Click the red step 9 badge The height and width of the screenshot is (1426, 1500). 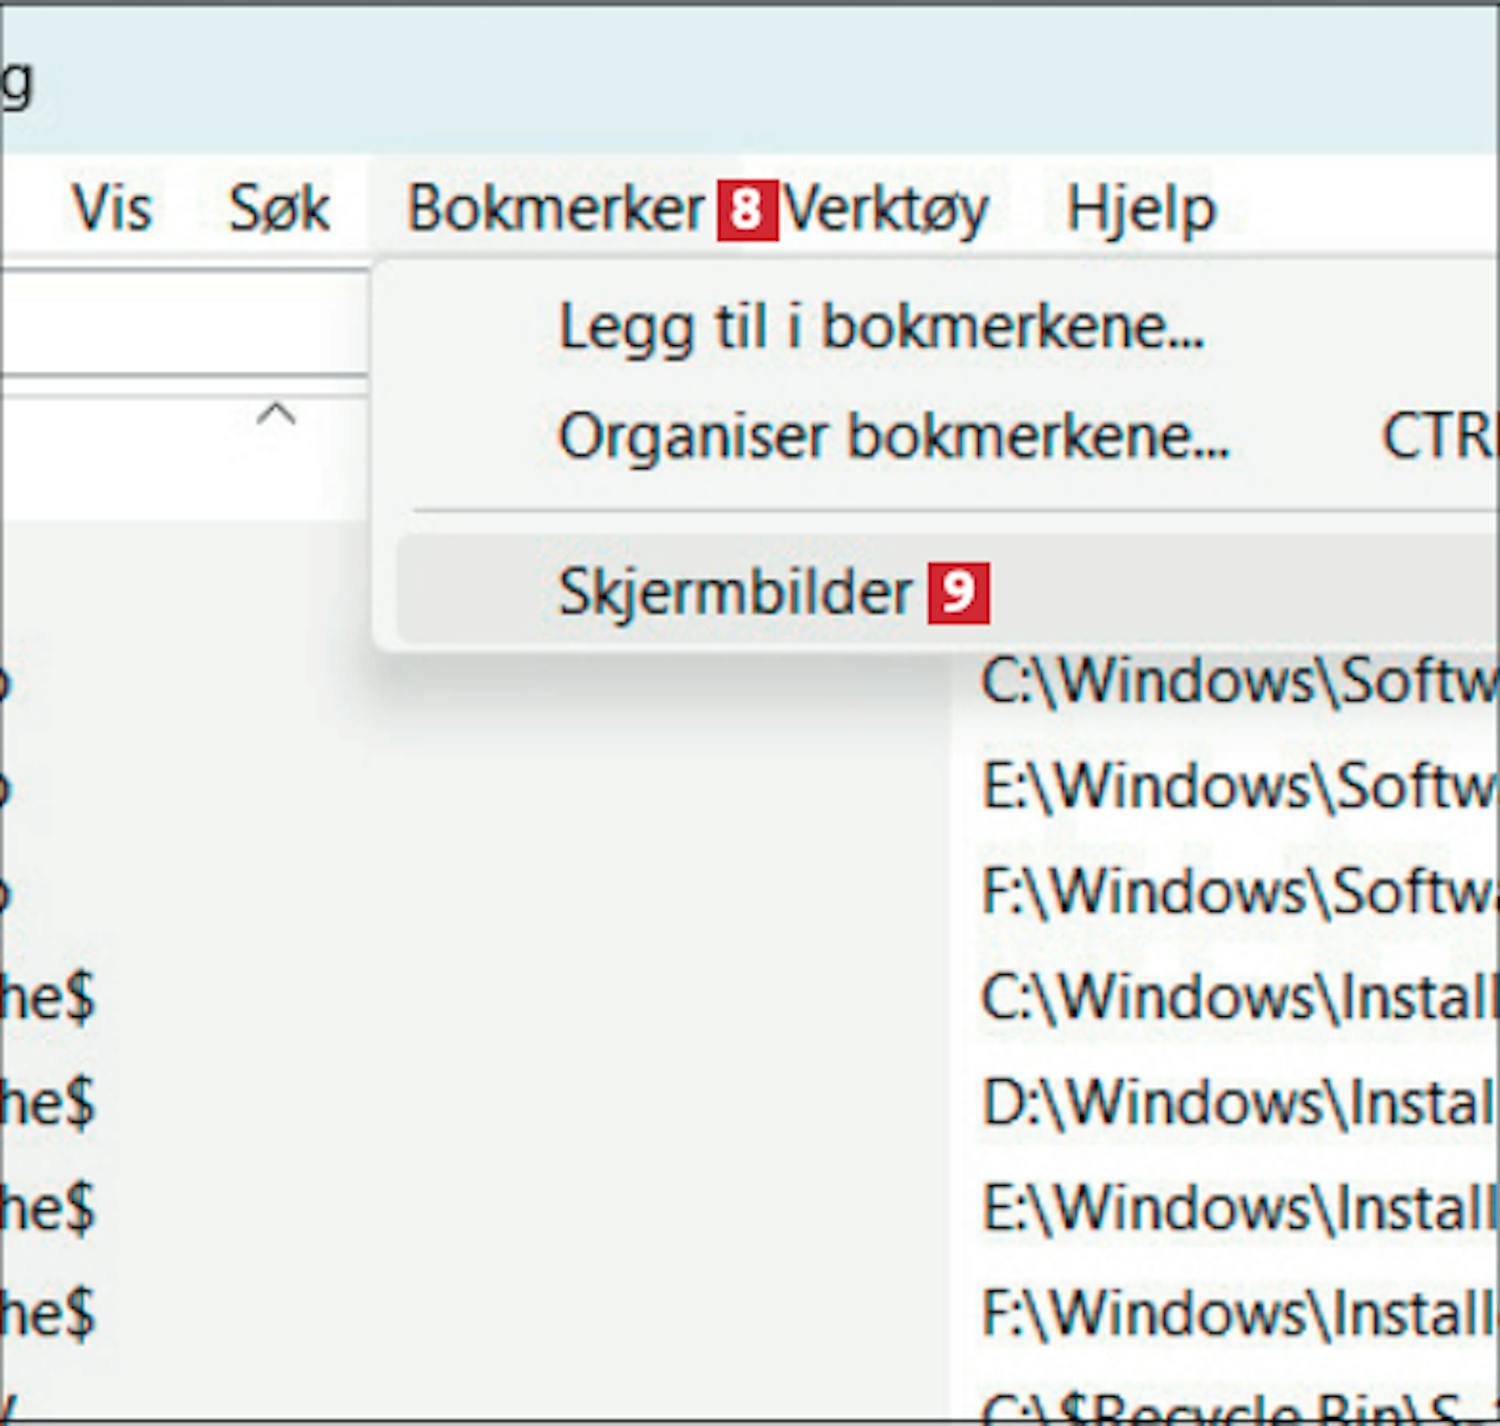958,593
